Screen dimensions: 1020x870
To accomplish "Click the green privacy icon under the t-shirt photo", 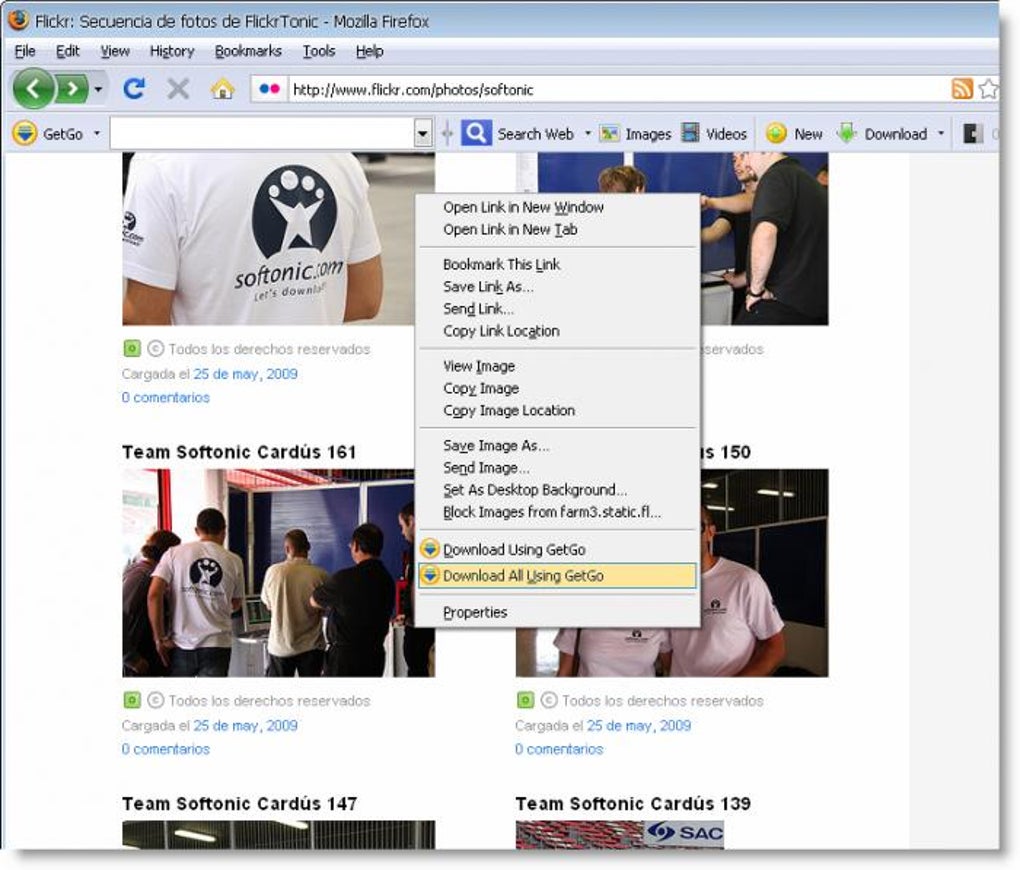I will [x=132, y=349].
